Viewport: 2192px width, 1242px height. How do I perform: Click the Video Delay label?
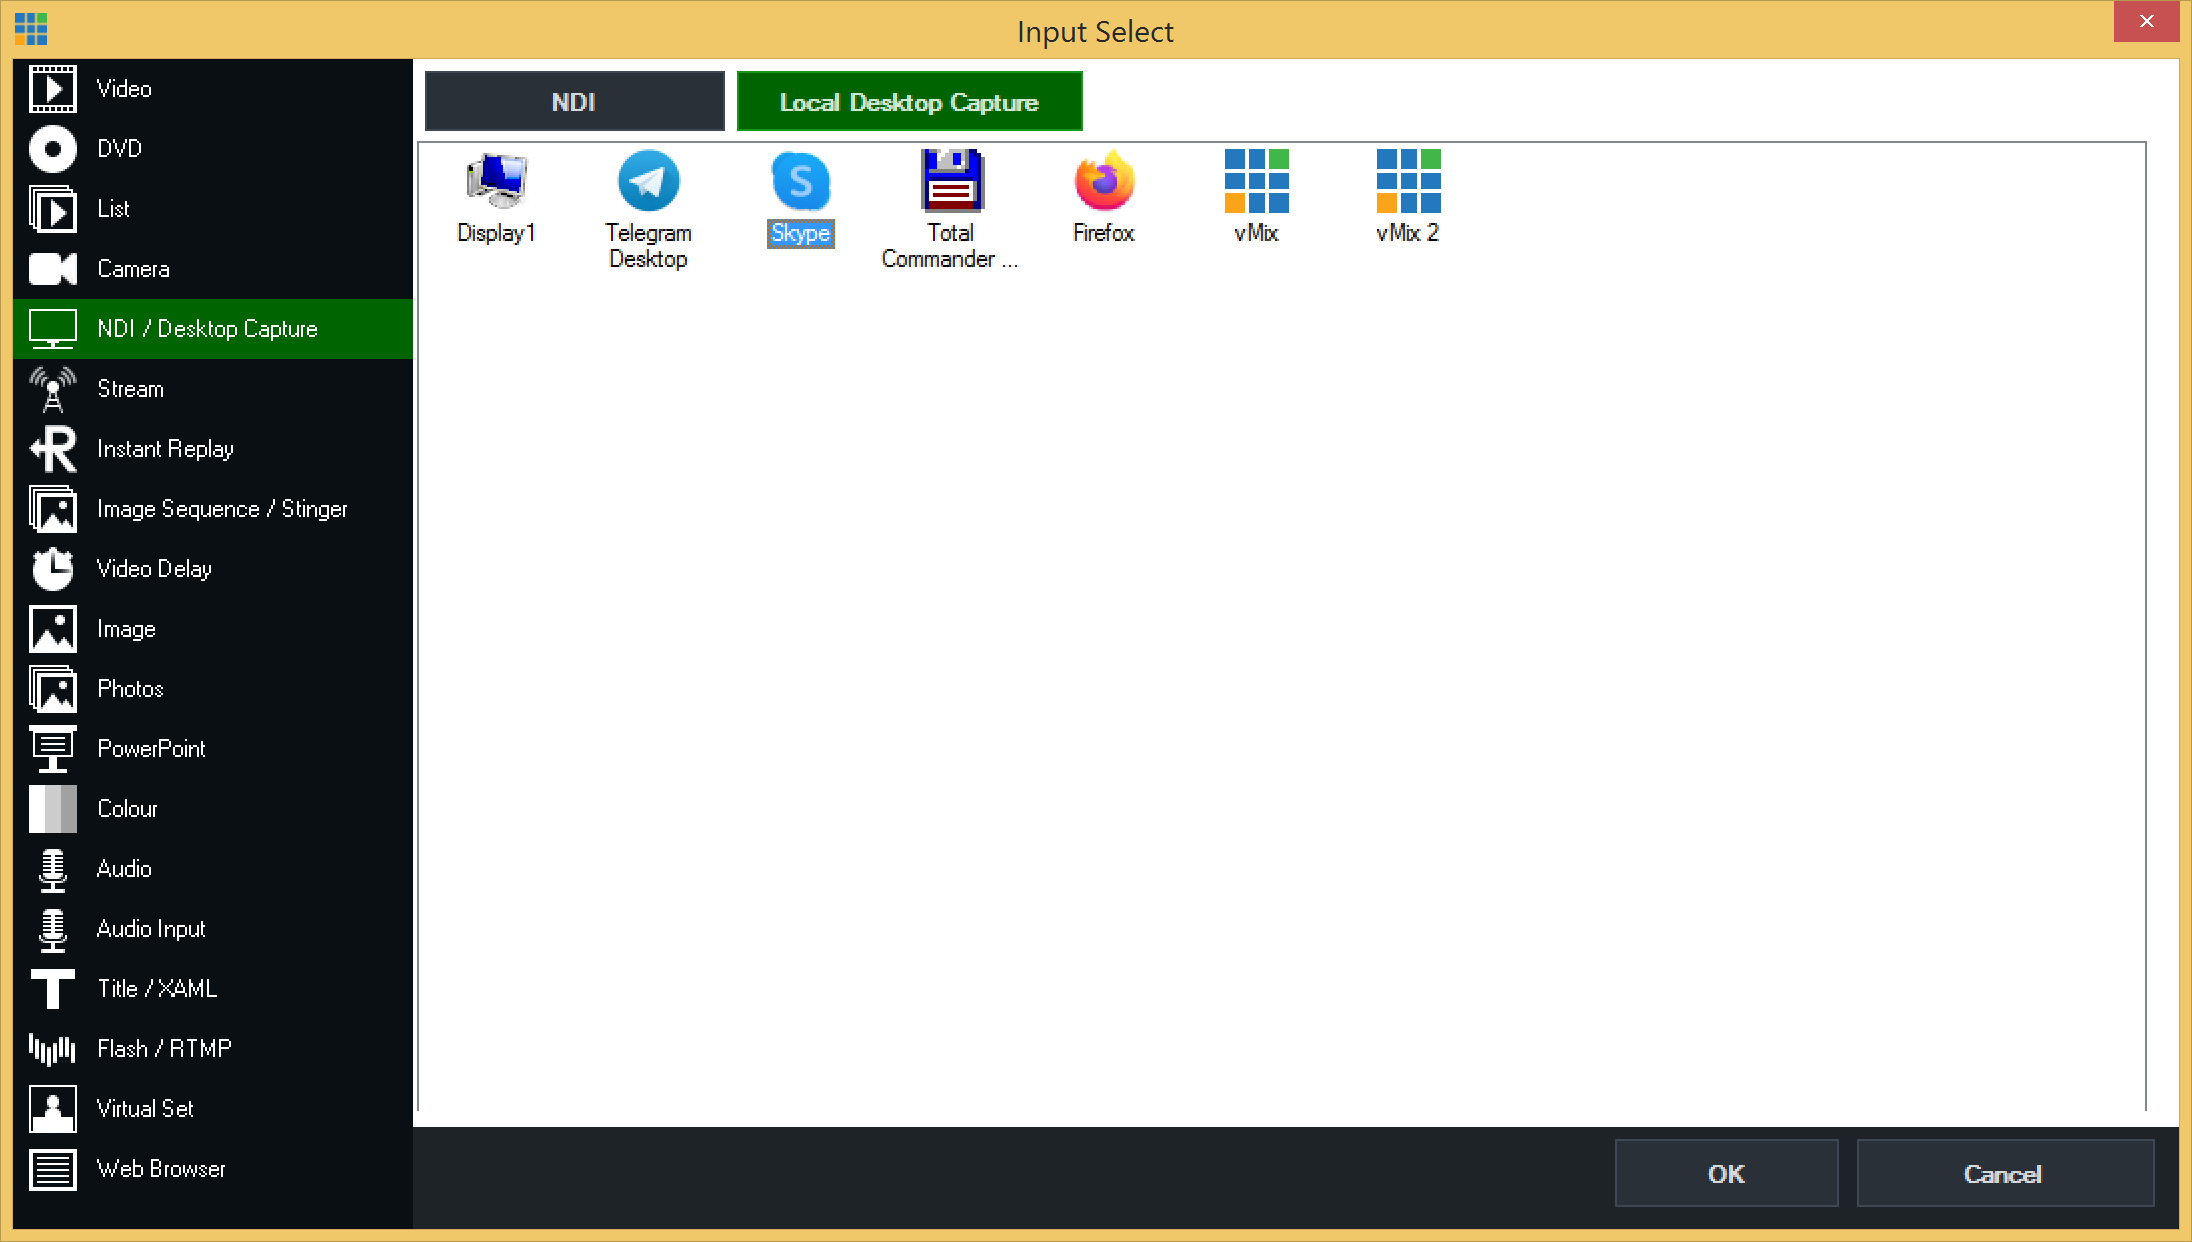(x=155, y=569)
